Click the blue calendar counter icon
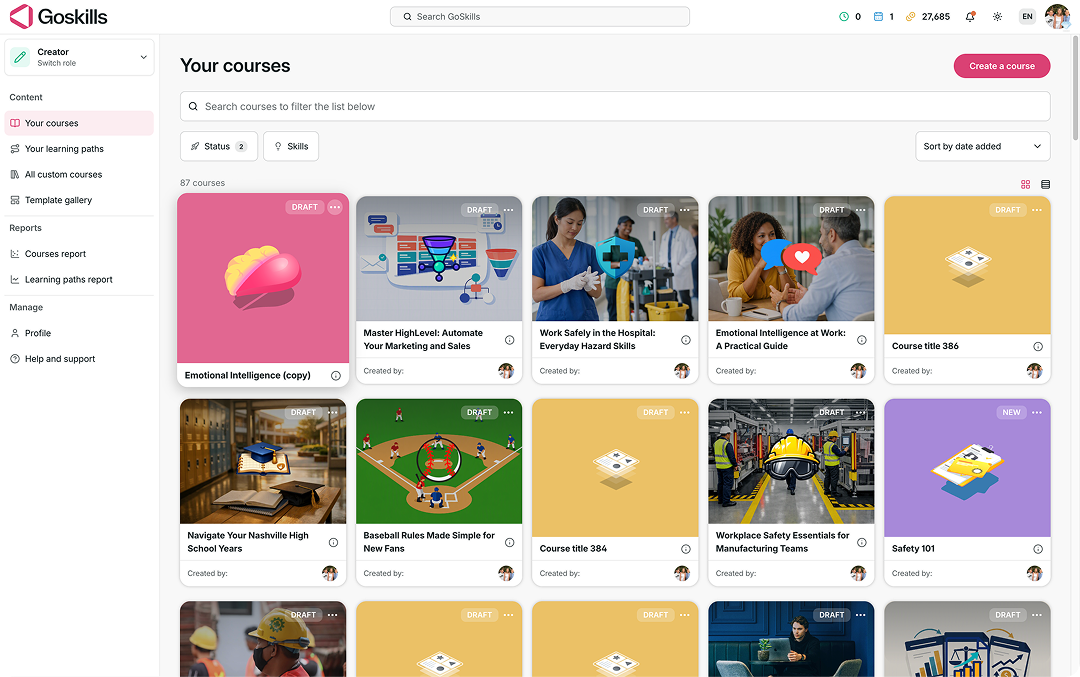 [878, 17]
